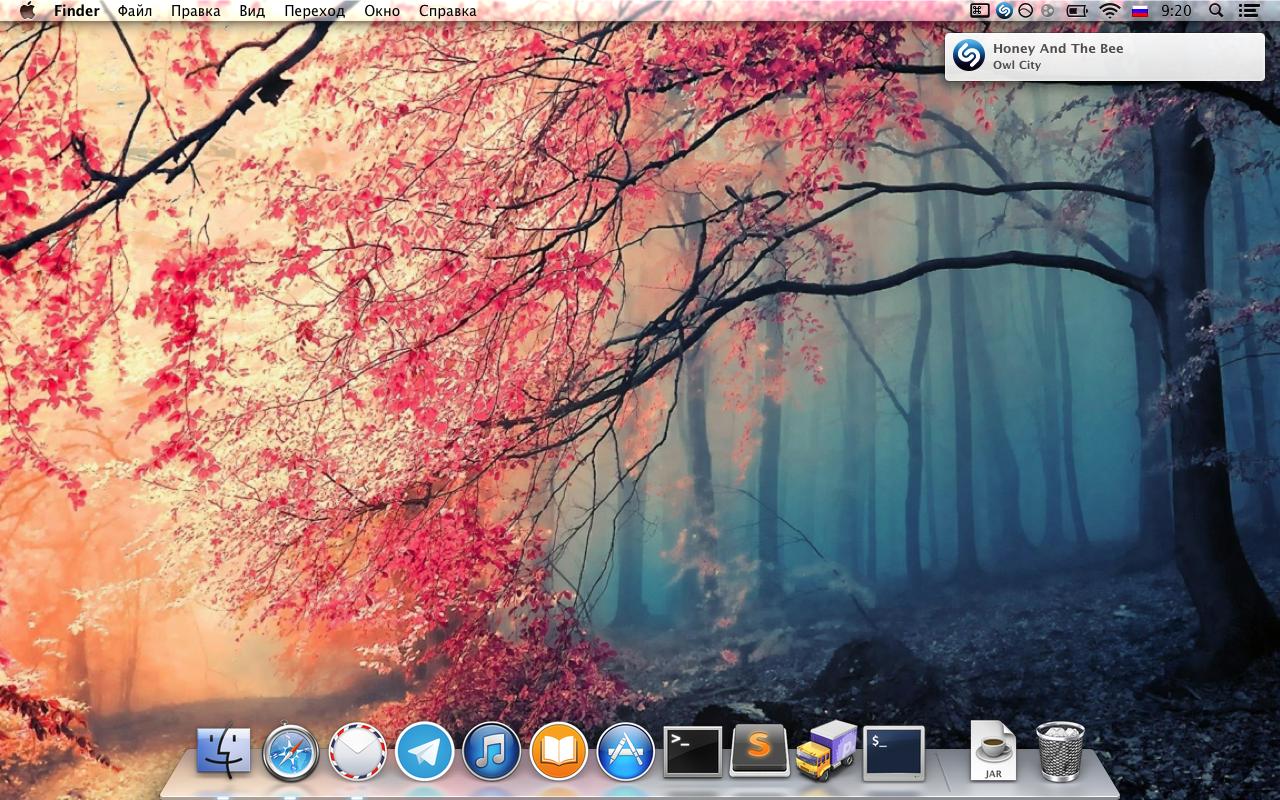
Task: Open the Transmit truck icon in the Dock
Action: click(827, 751)
